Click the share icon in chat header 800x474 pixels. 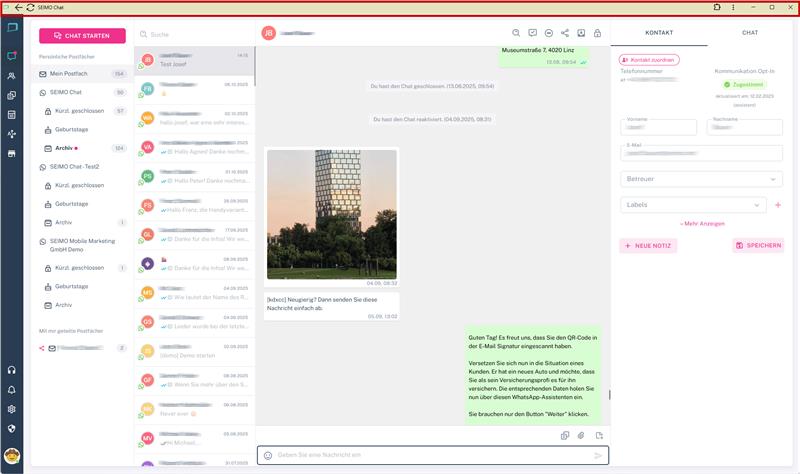[x=565, y=33]
